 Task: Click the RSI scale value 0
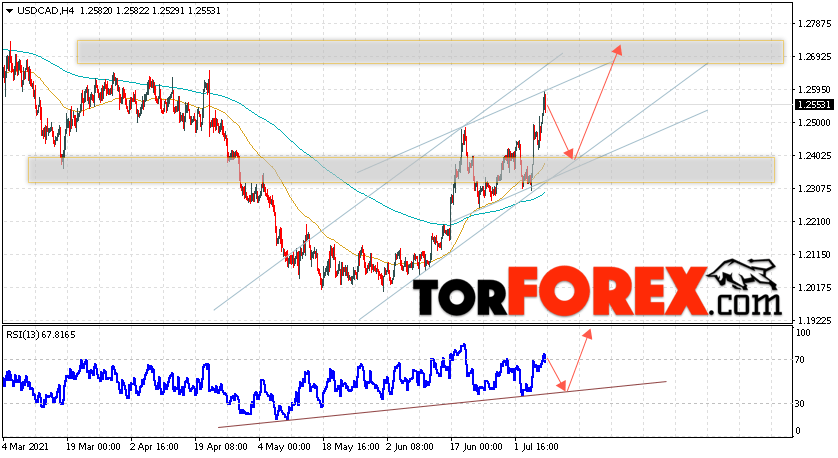click(798, 430)
